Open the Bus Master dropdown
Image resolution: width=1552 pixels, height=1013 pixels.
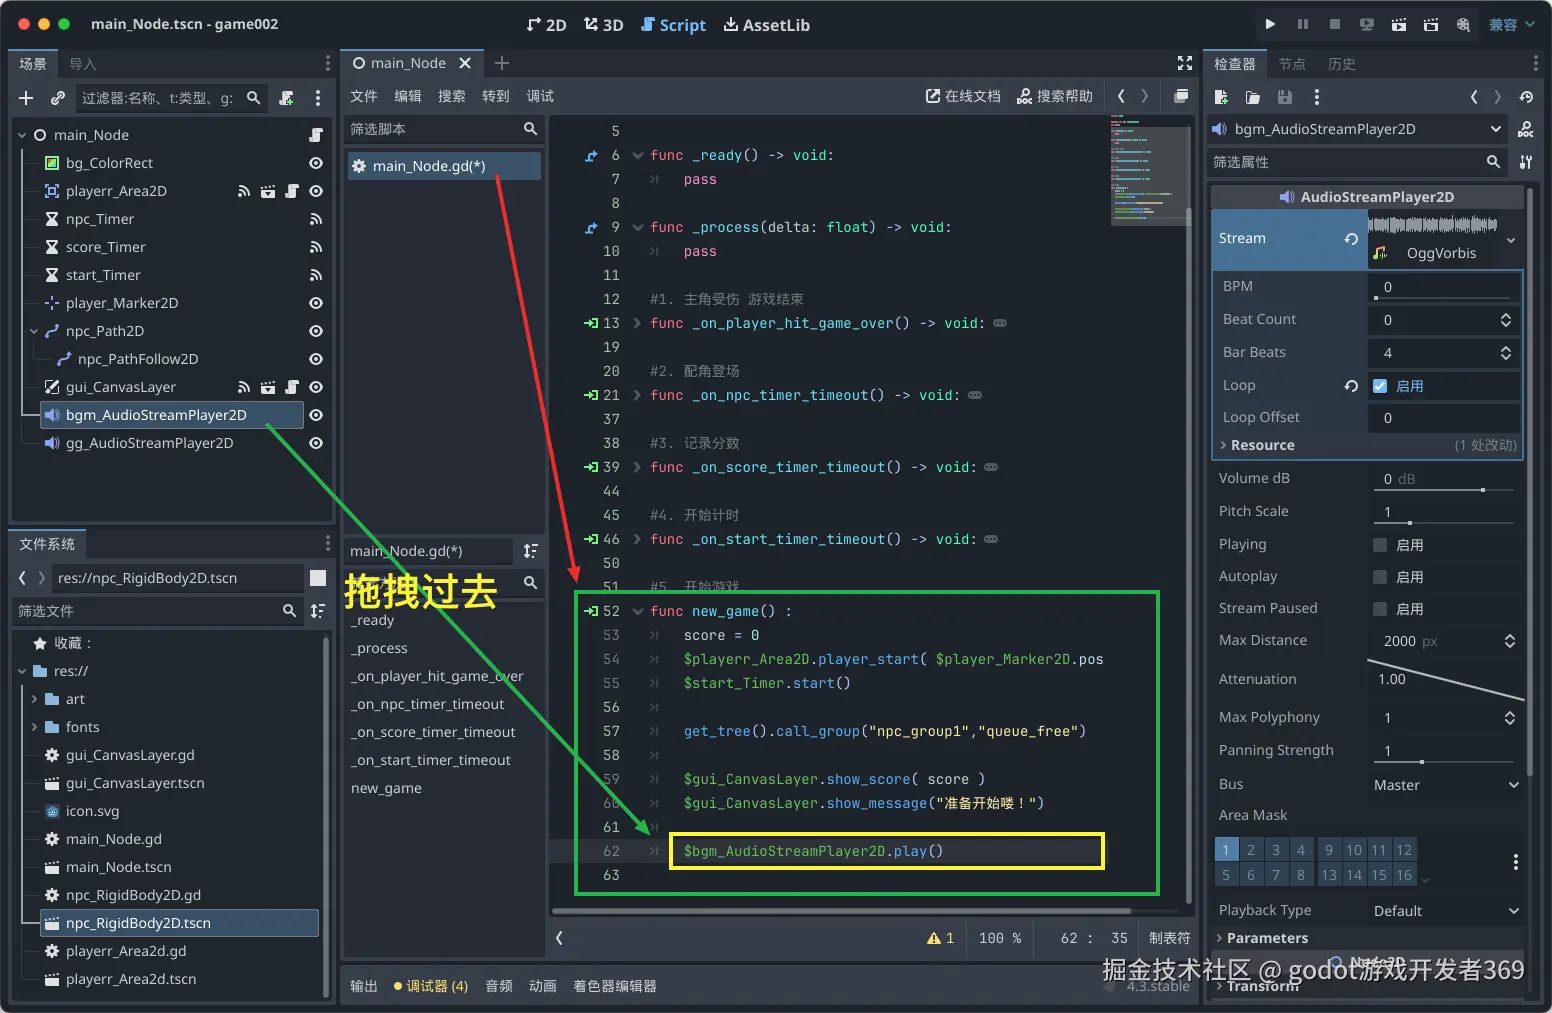[x=1446, y=785]
